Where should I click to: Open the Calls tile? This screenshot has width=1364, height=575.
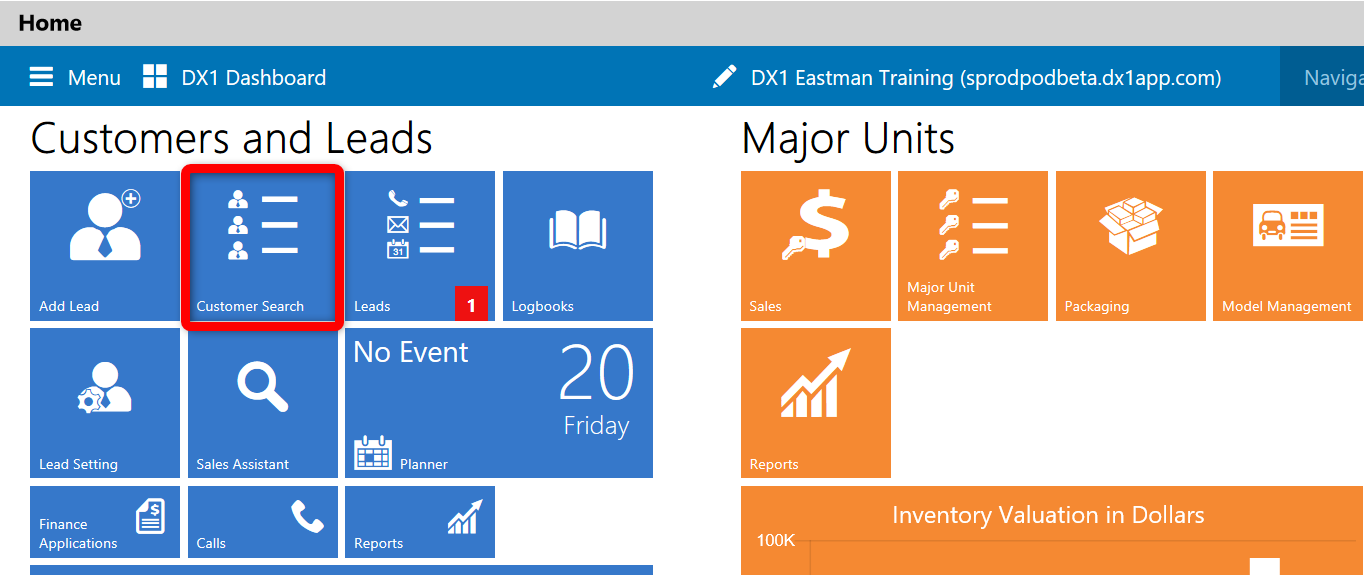263,522
